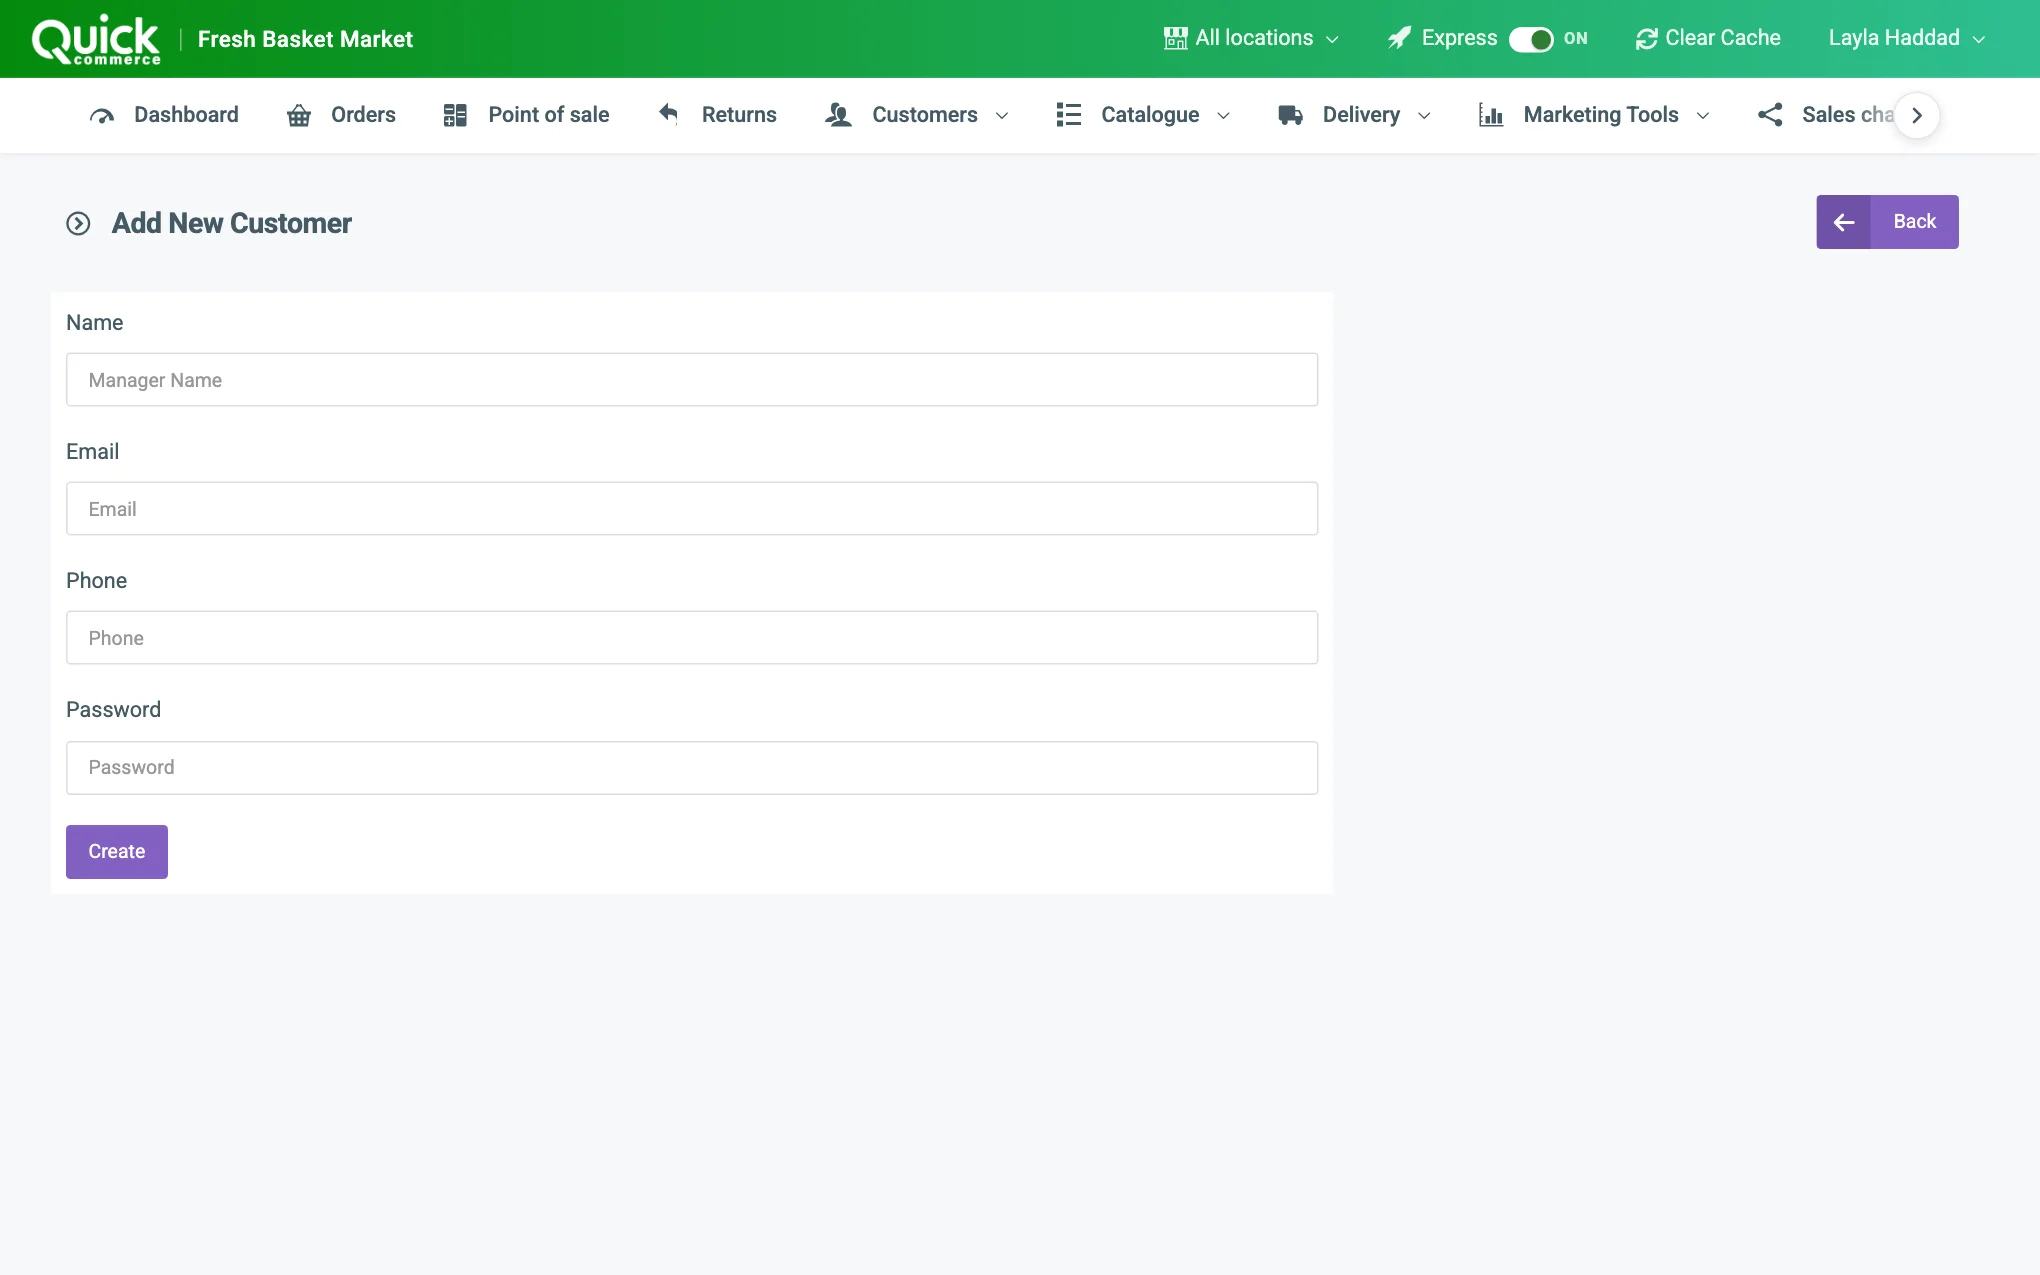
Task: Click the Customers people icon
Action: [x=838, y=115]
